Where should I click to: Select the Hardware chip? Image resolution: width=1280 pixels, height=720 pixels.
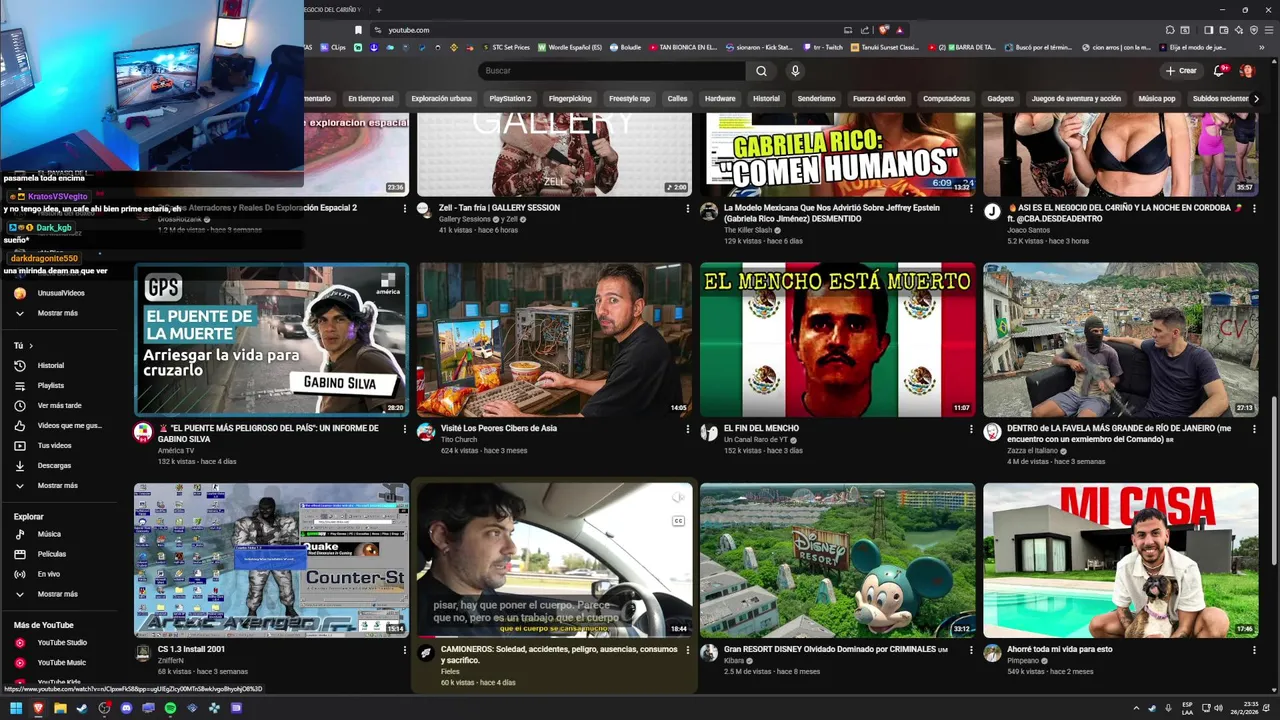(x=720, y=99)
